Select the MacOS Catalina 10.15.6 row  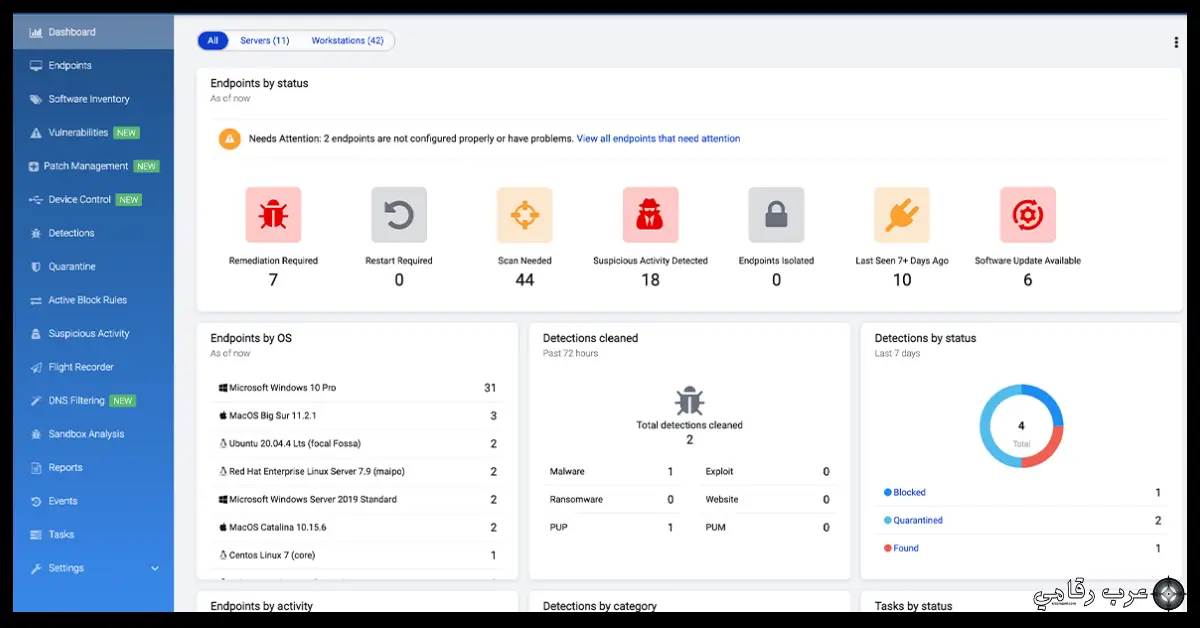pyautogui.click(x=358, y=528)
